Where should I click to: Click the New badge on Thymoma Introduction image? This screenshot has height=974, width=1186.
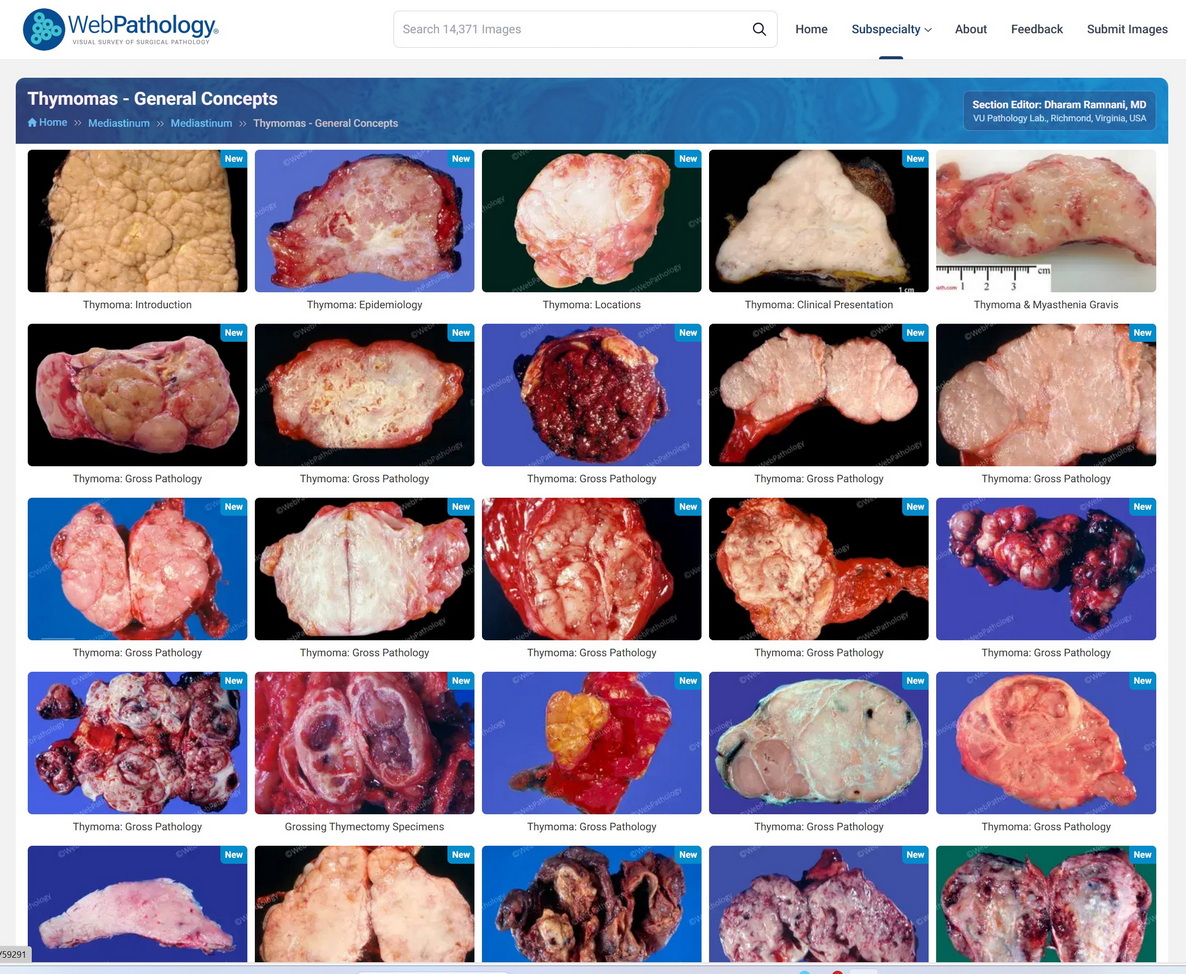233,158
